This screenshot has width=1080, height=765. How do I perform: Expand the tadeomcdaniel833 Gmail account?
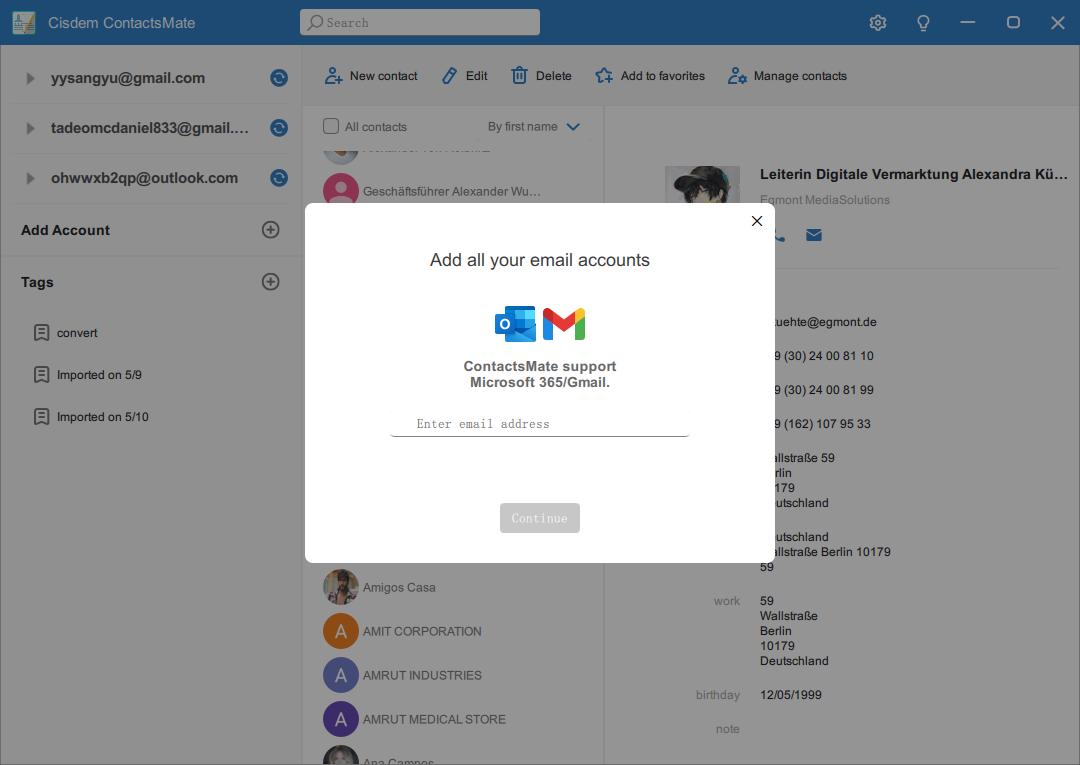click(30, 128)
